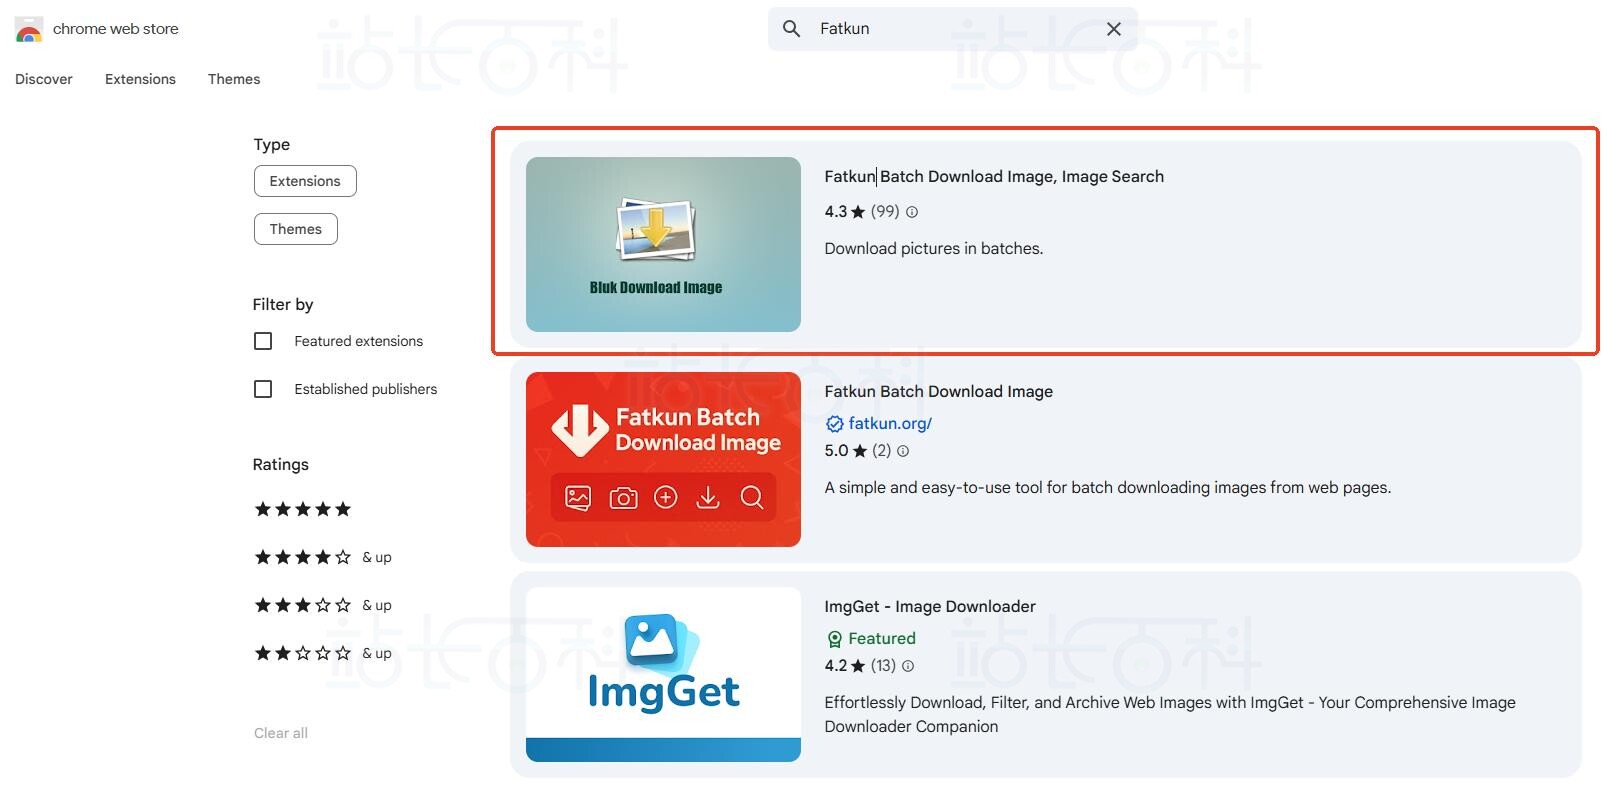Clear the Fatkun search text with X
The width and height of the screenshot is (1603, 785).
click(1113, 29)
